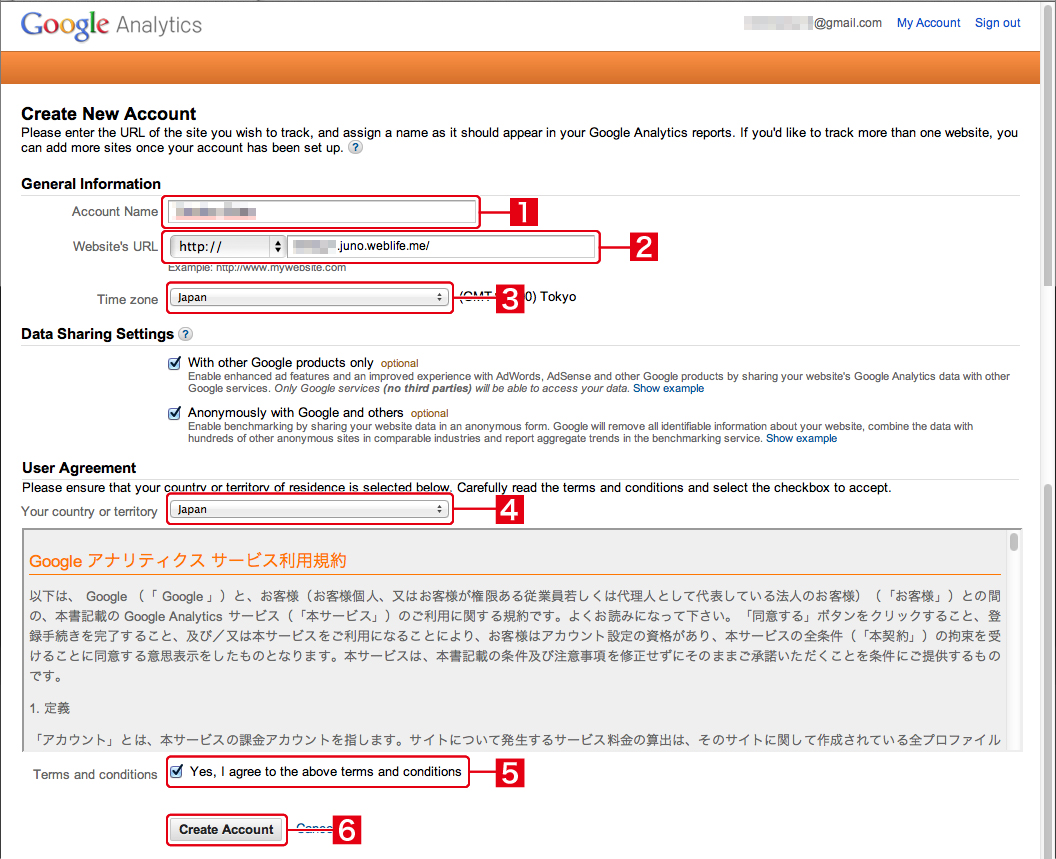Click '1. 定義' heading in terms
Viewport: 1056px width, 859px height.
[x=50, y=708]
